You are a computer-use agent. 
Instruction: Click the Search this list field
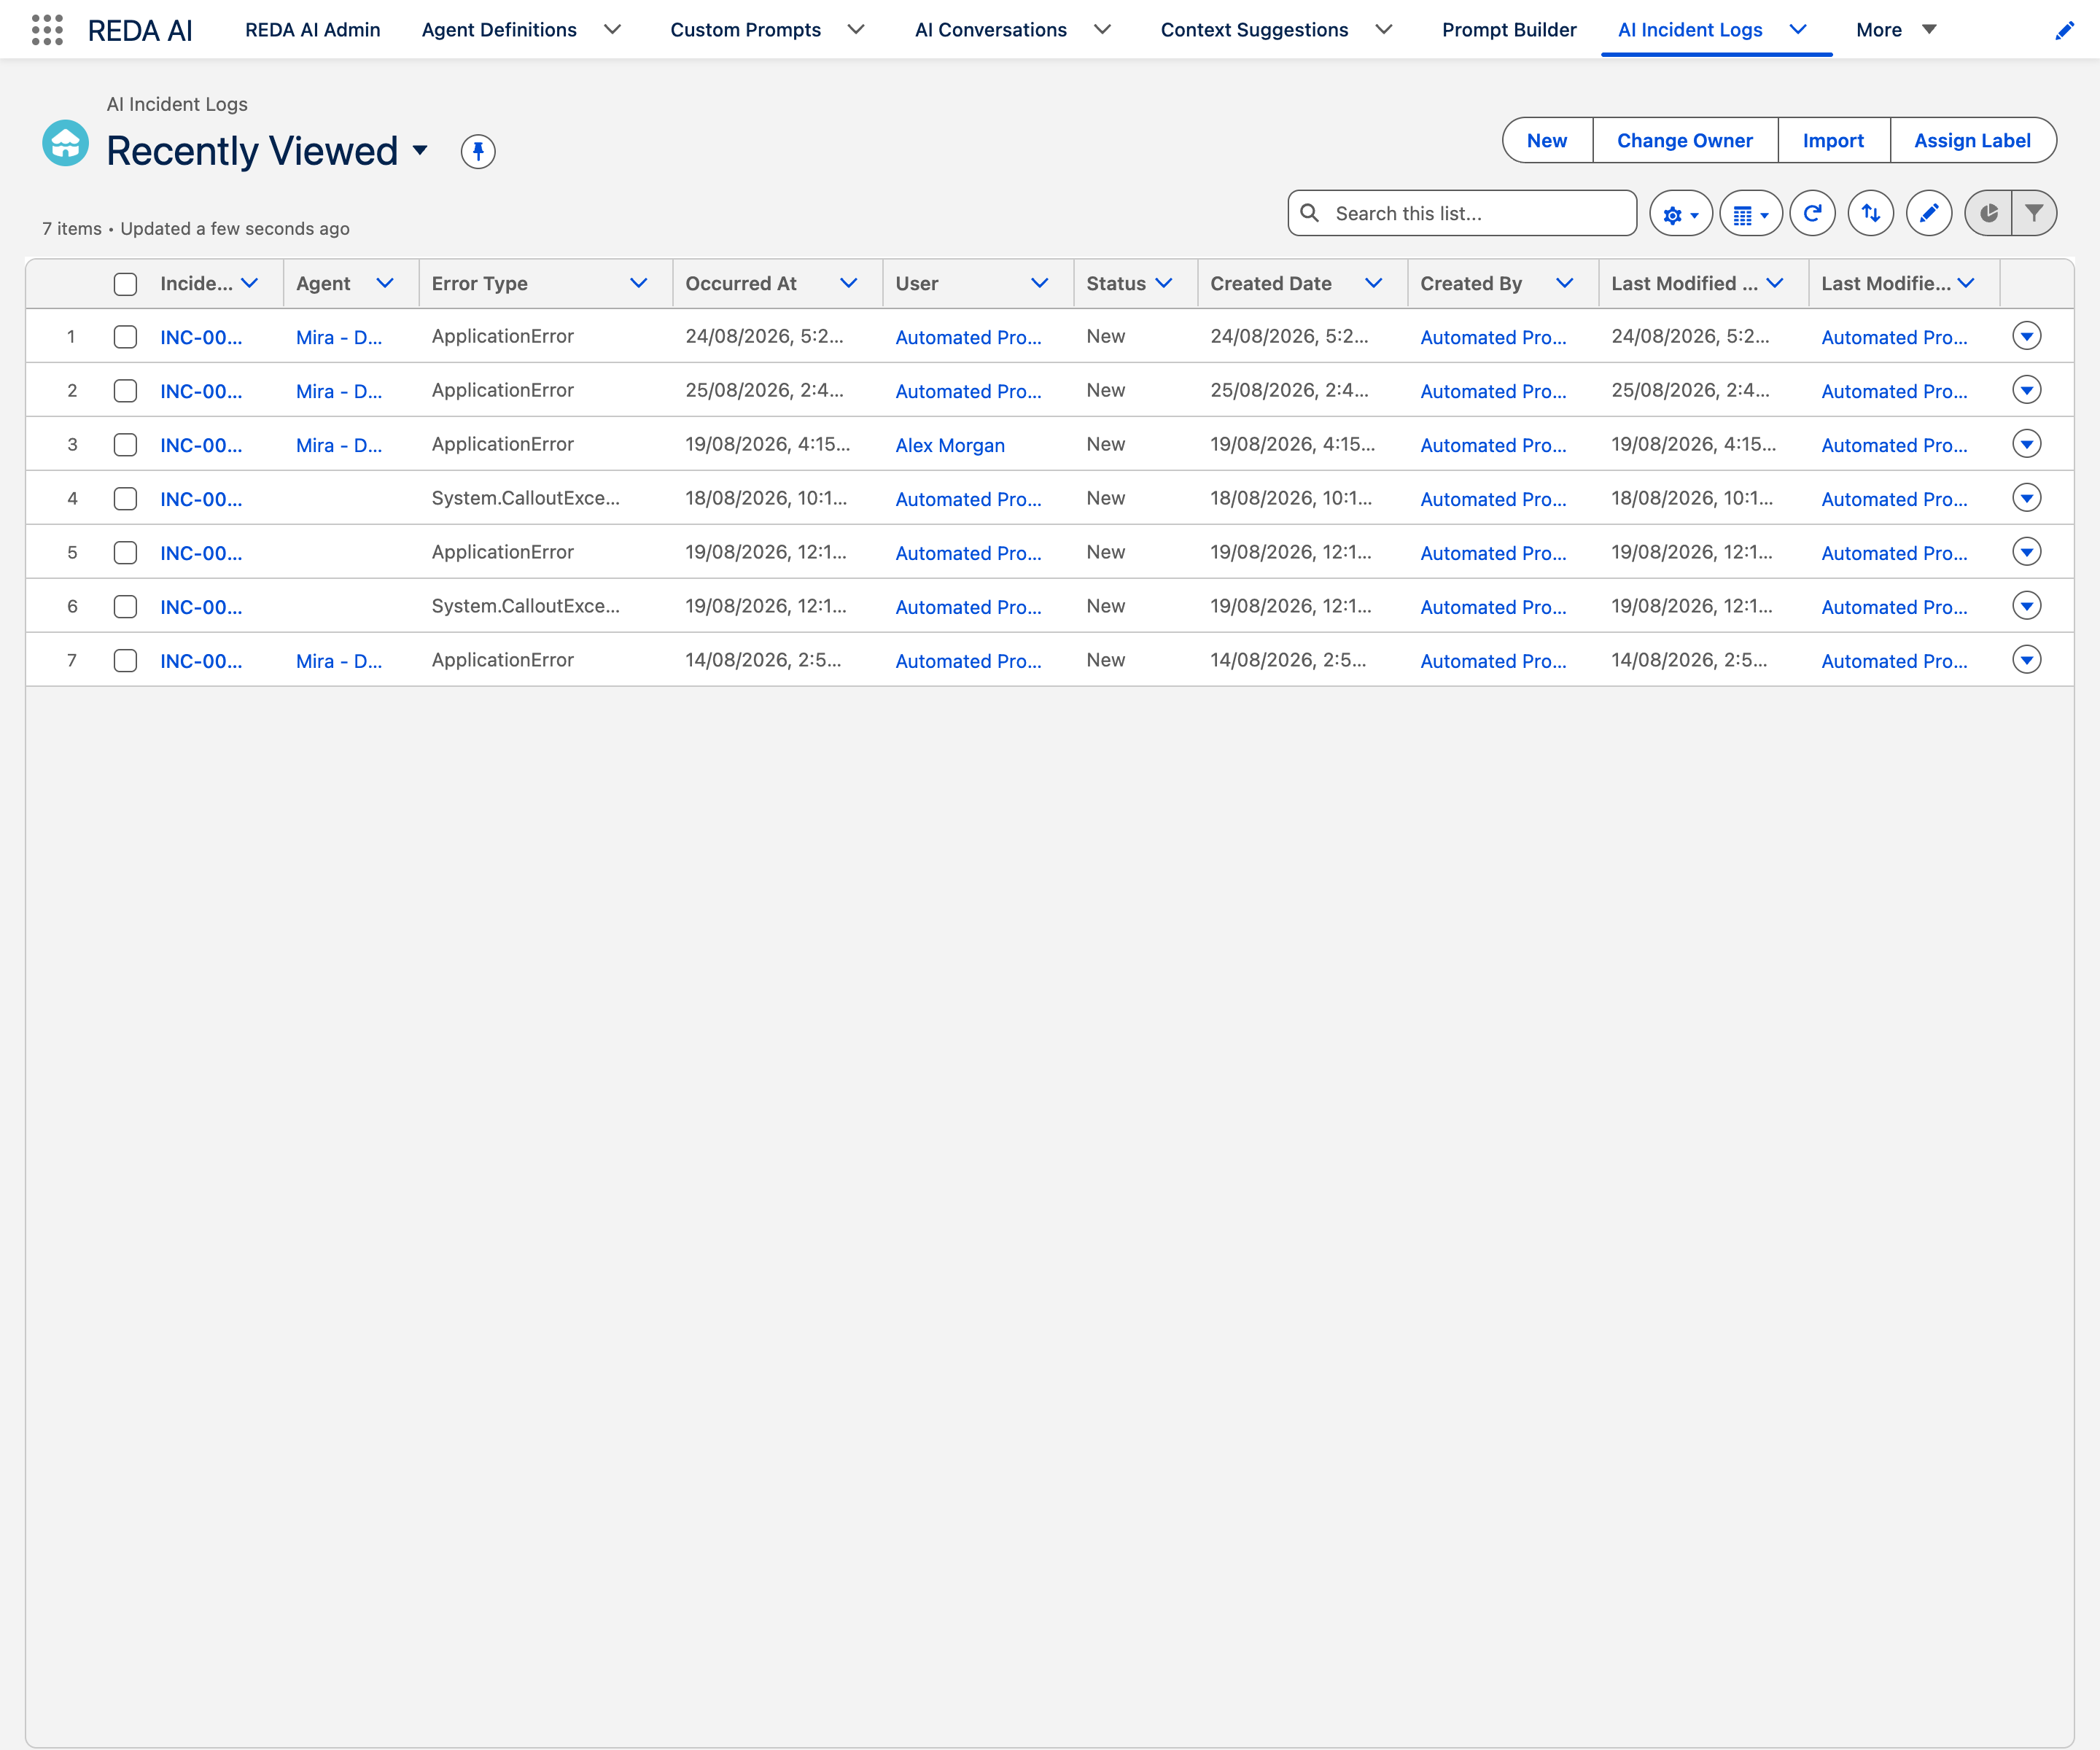(1463, 214)
